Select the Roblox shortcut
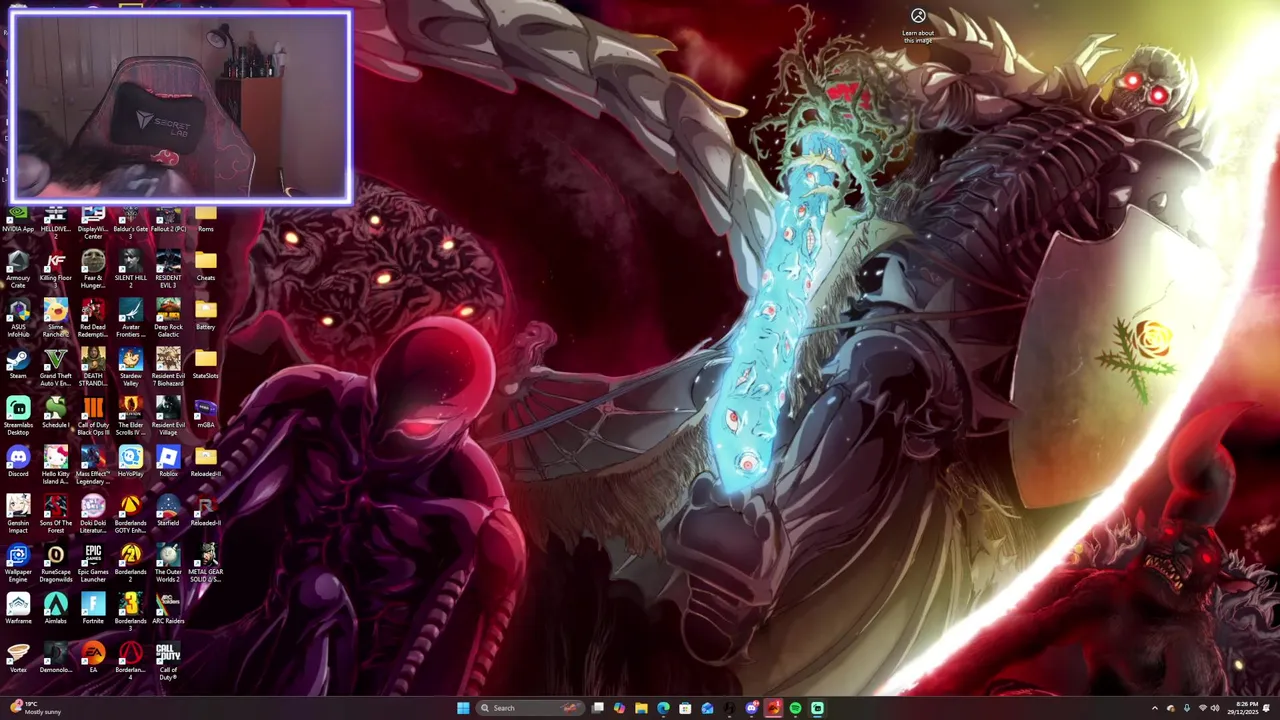1280x720 pixels. [x=168, y=463]
